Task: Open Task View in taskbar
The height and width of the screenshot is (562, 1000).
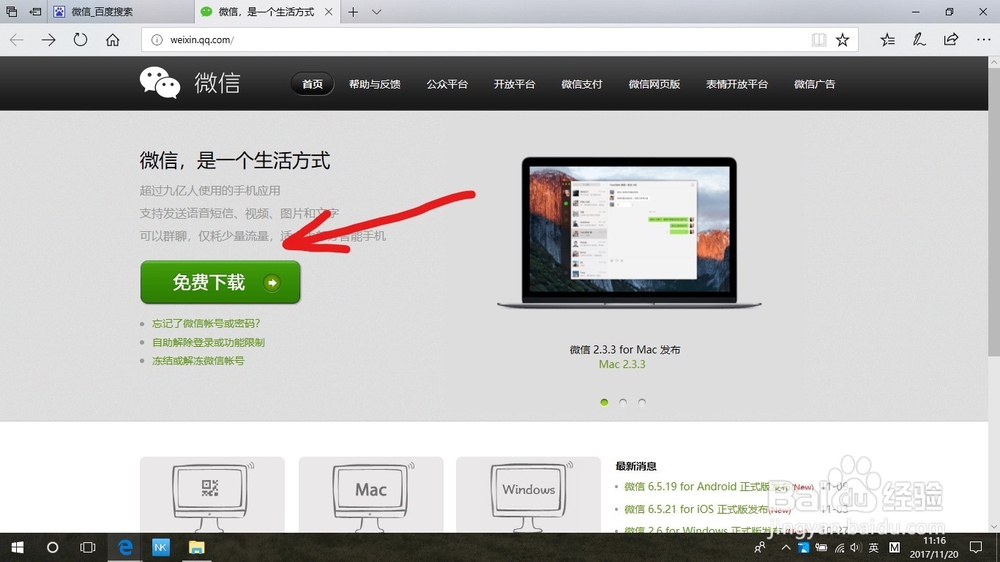Action: pos(87,547)
